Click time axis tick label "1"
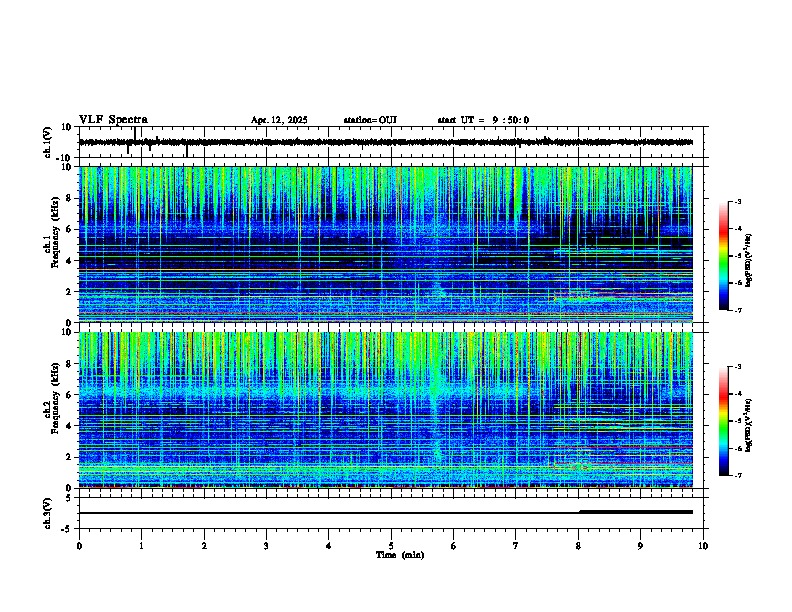792x612 pixels. 141,546
